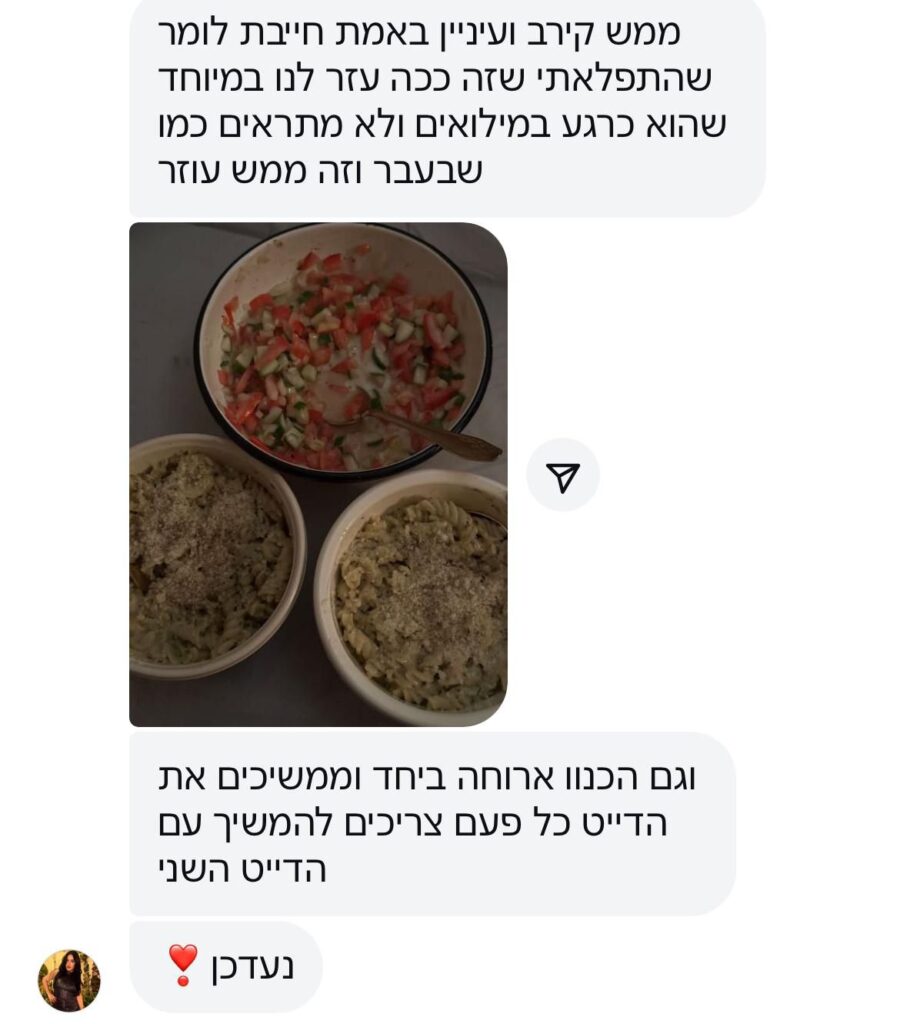Open the food photo attachment
900x1024 pixels.
(x=318, y=474)
